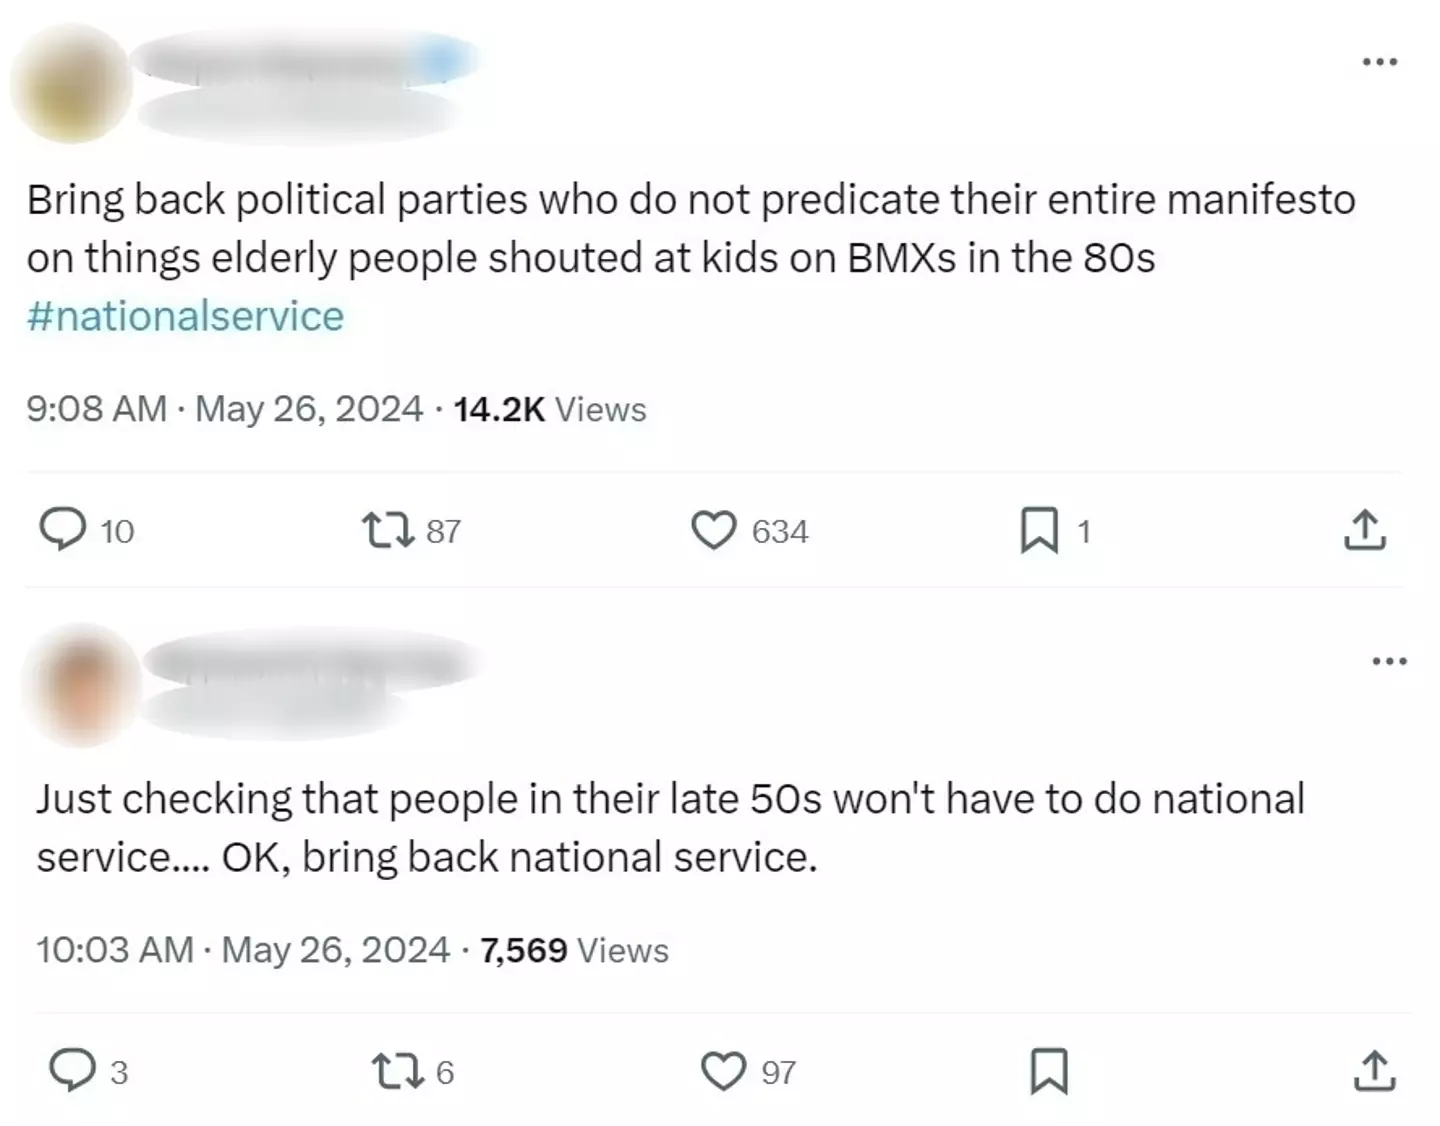Open first tweet author's profile picture
Screen dimensions: 1440x1126
pyautogui.click(x=70, y=85)
